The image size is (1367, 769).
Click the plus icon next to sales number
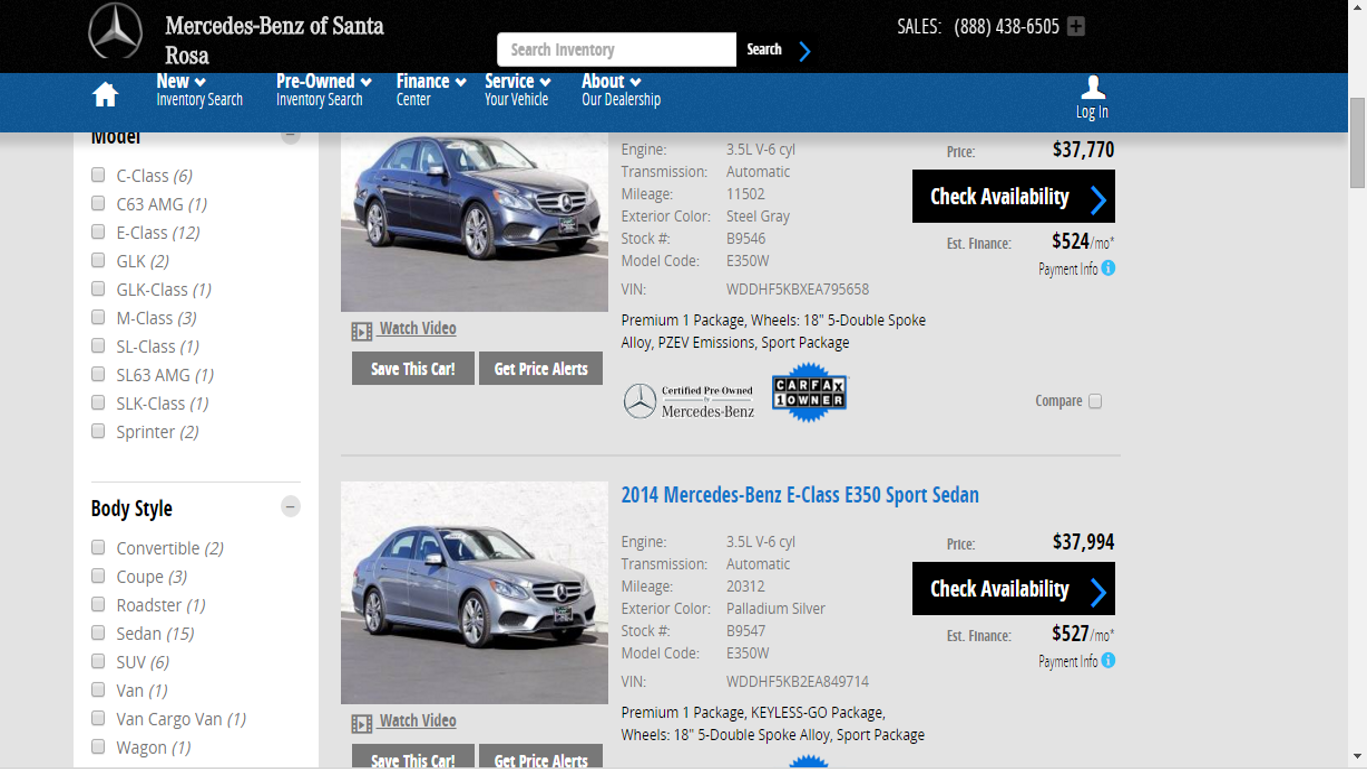[x=1076, y=27]
